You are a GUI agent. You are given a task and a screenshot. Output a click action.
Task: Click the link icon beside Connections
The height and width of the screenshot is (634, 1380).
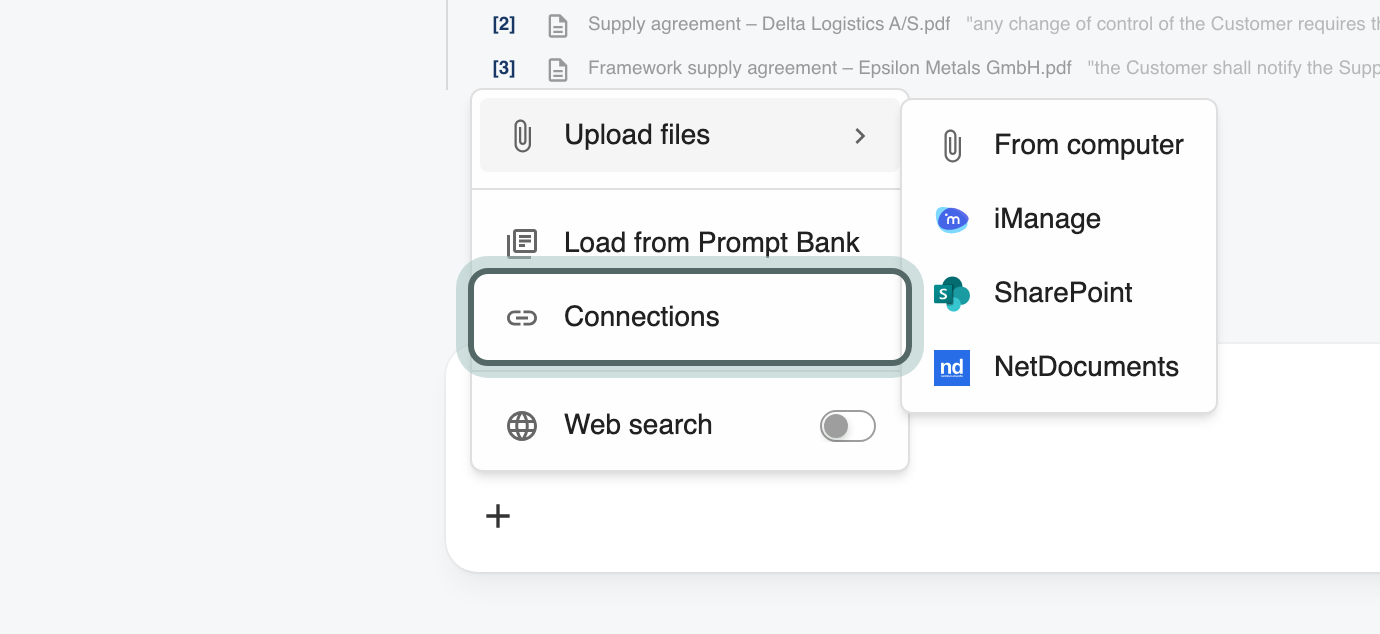[522, 317]
